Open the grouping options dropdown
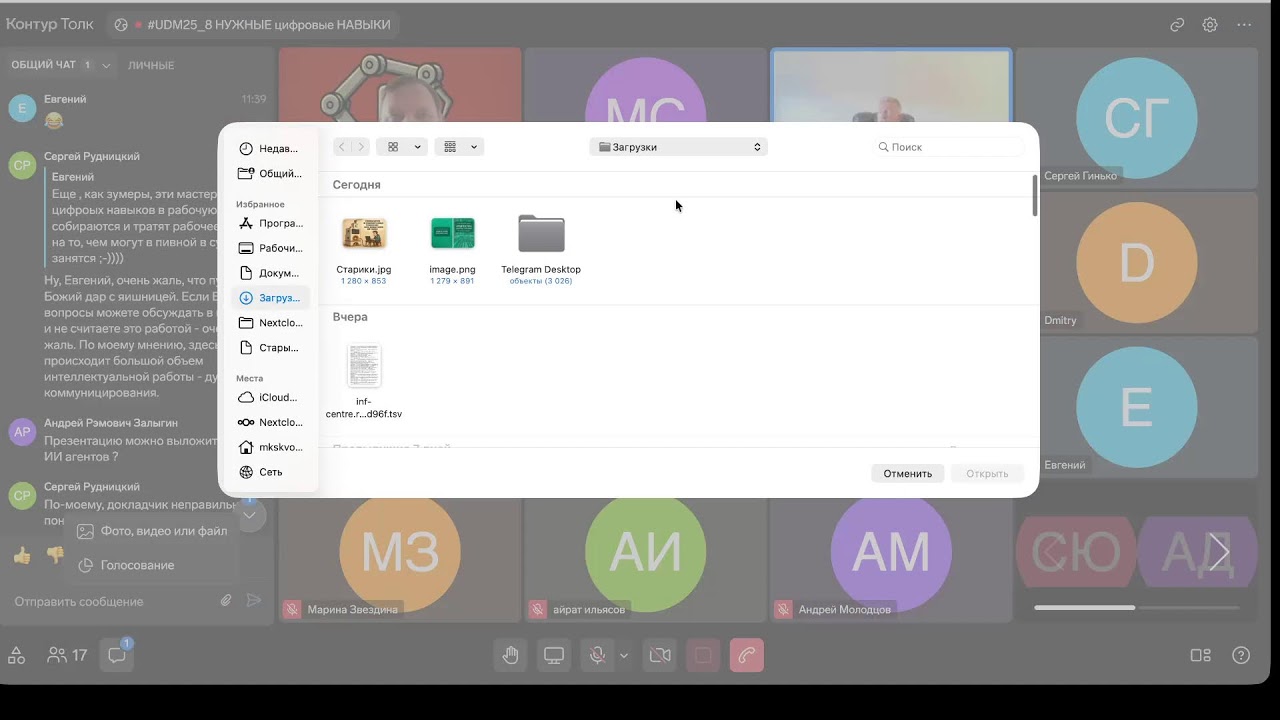 coord(459,147)
